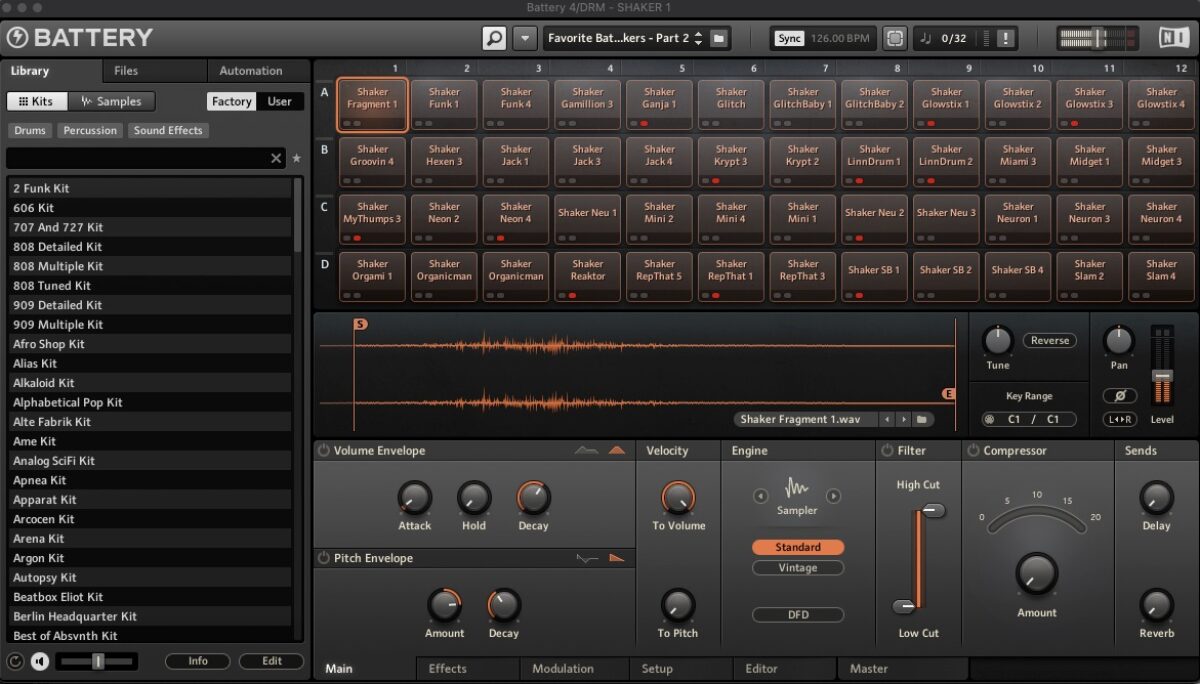Filter library by Drums tag
The width and height of the screenshot is (1200, 684).
tap(30, 131)
